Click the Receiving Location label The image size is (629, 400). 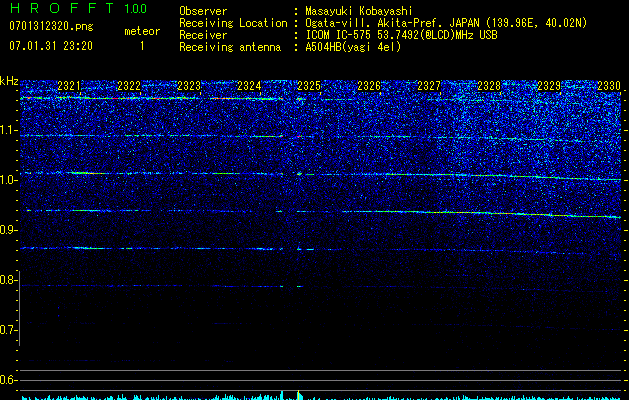click(x=233, y=23)
